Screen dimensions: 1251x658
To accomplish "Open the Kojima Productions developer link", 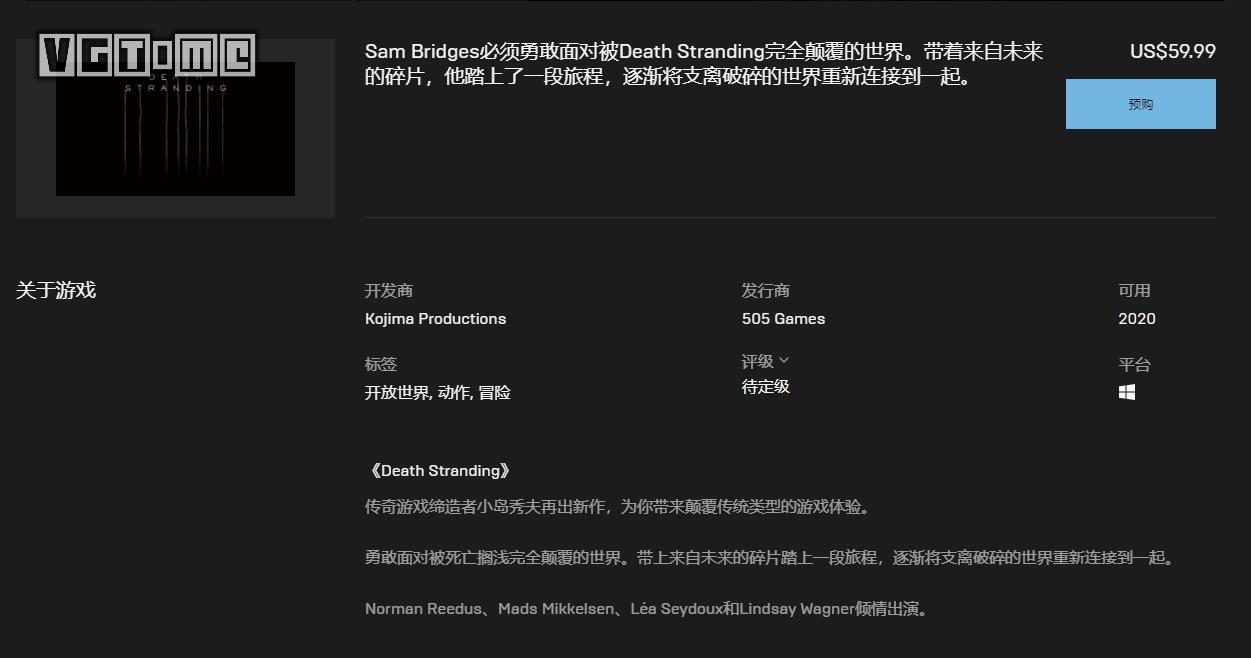I will (435, 319).
